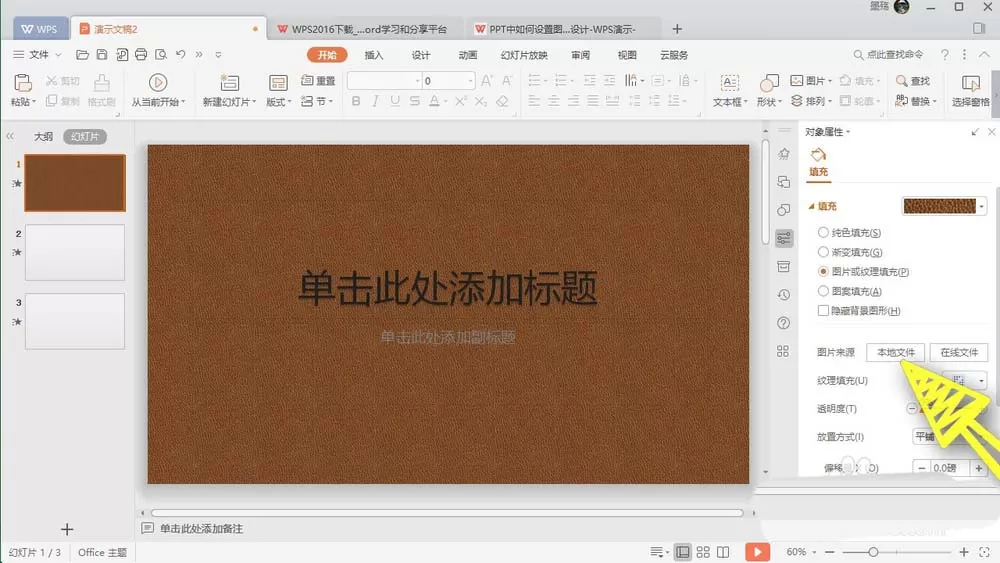The height and width of the screenshot is (563, 1000).
Task: Click the Find magnifier icon in ribbon
Action: coord(902,81)
